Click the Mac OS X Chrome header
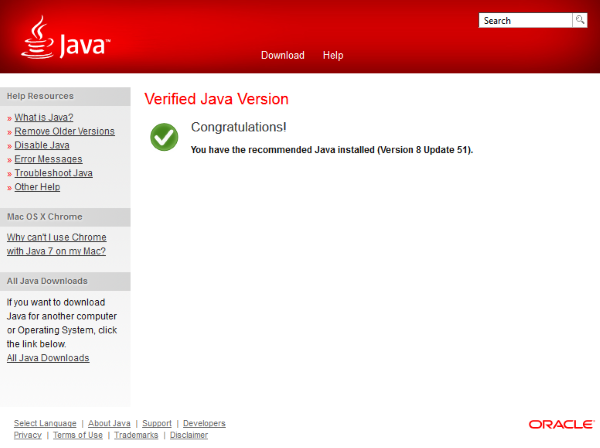The height and width of the screenshot is (448, 600). tap(65, 217)
